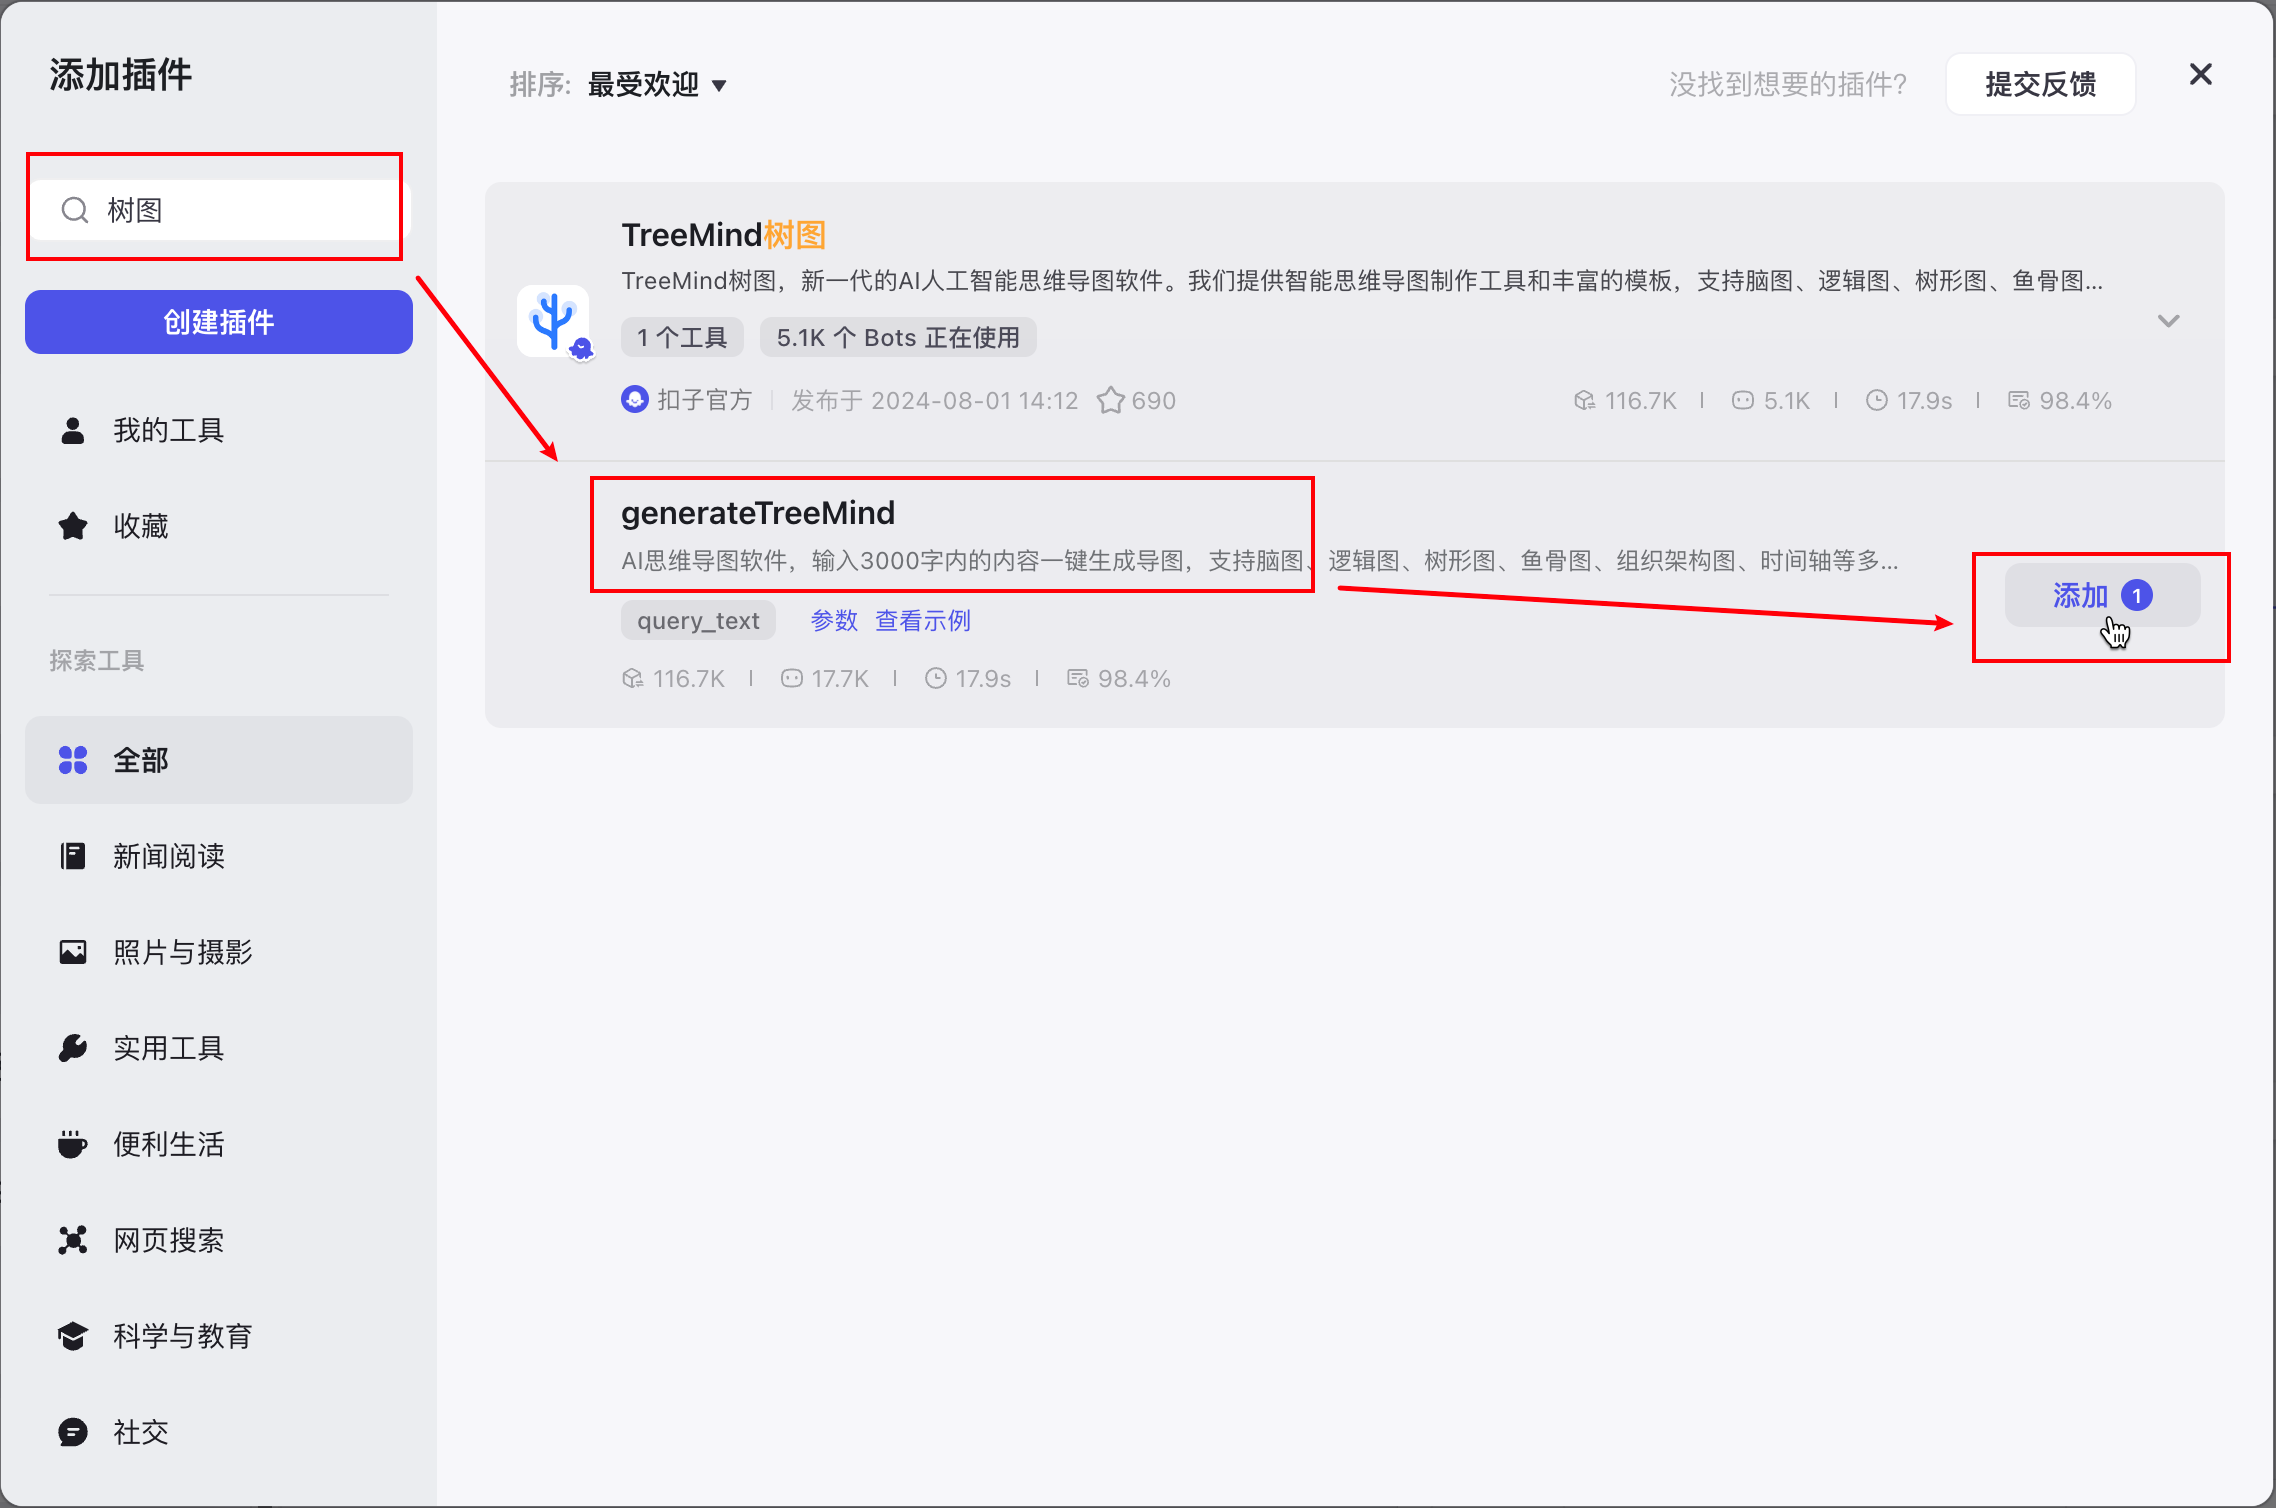Open the 社交 category
Viewport: 2276px width, 1508px height.
140,1432
